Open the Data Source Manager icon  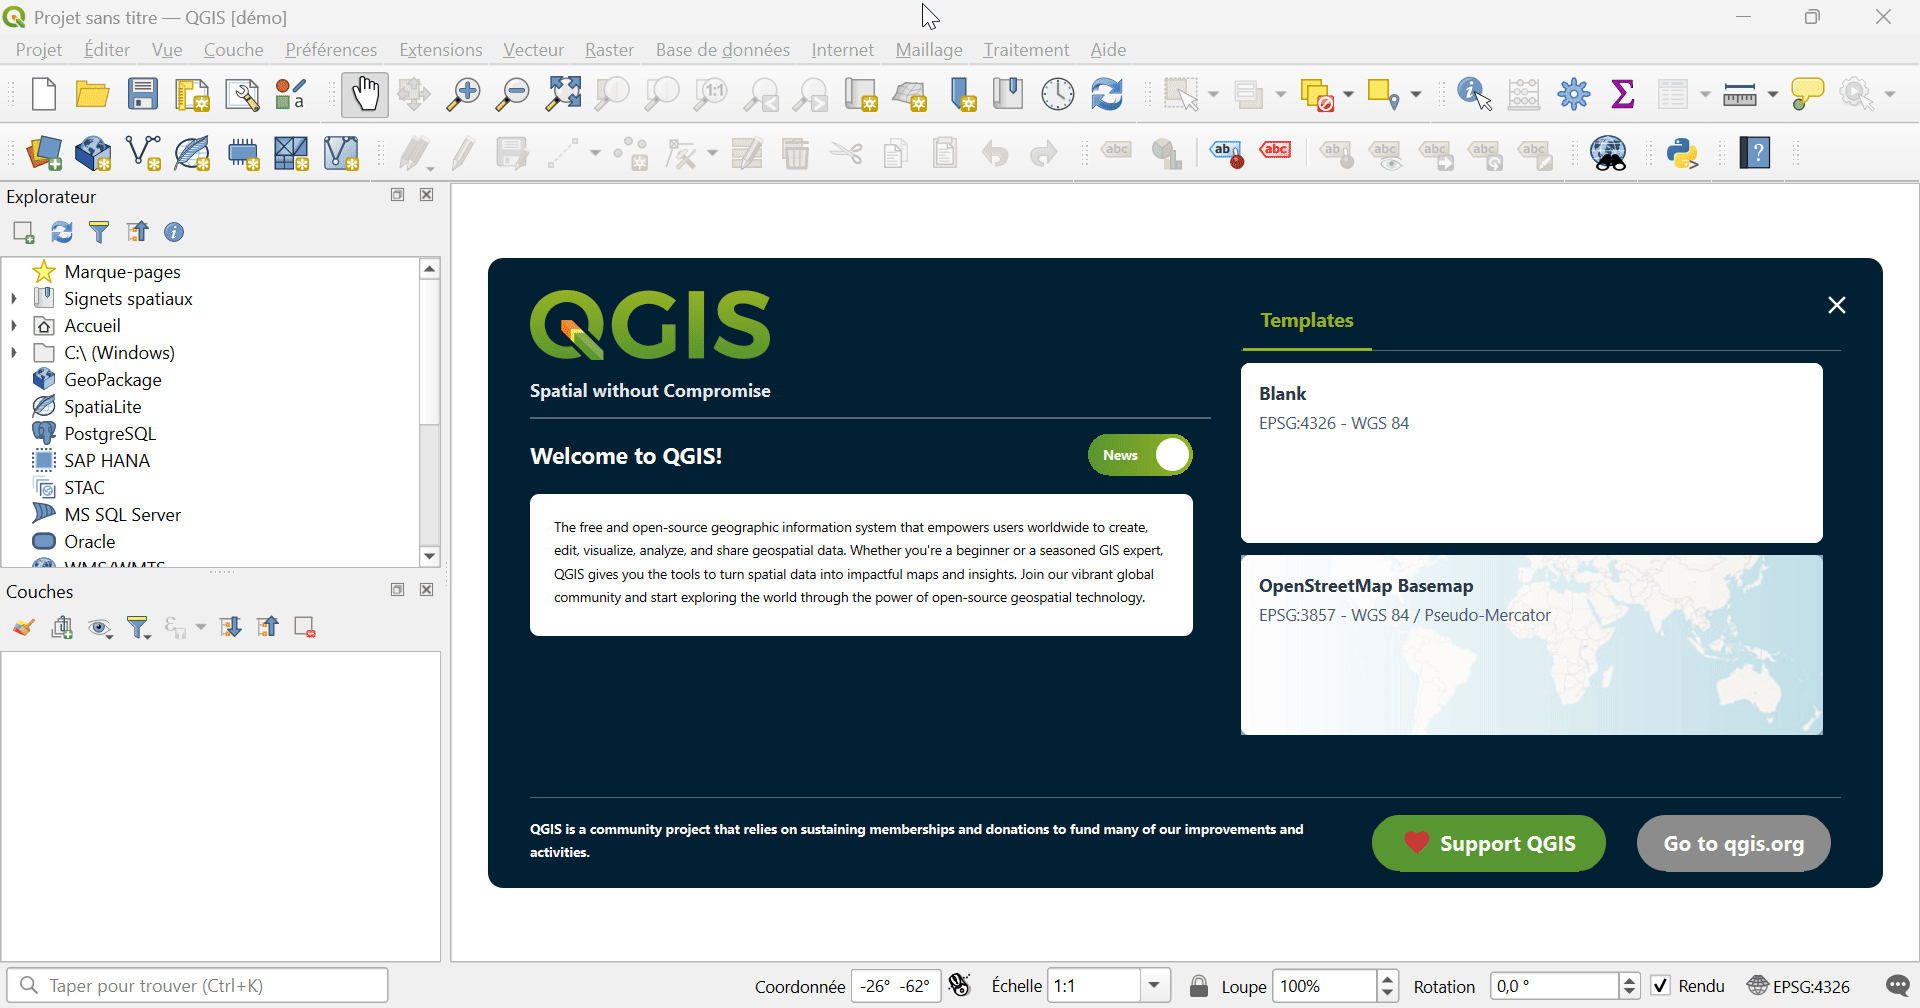click(44, 153)
